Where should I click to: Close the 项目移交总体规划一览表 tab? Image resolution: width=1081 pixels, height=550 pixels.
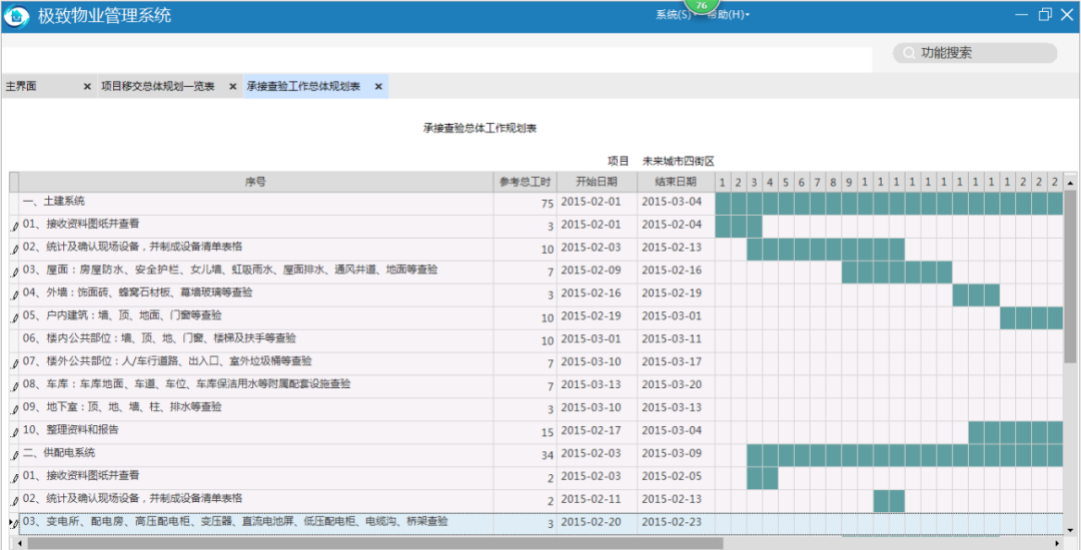click(x=232, y=87)
